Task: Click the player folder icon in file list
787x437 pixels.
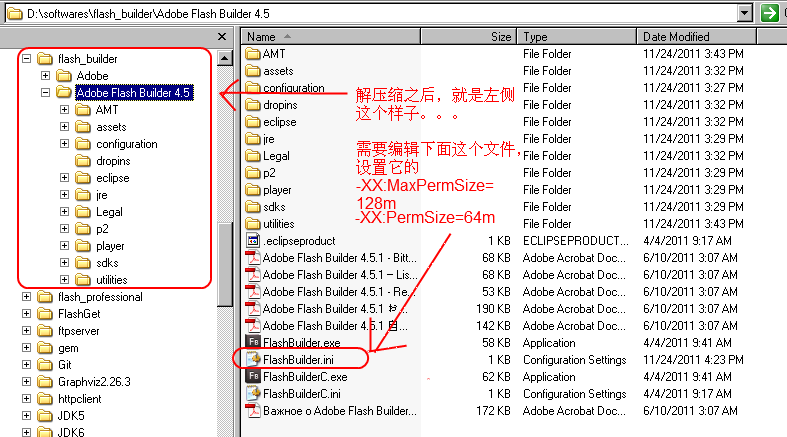Action: click(253, 190)
